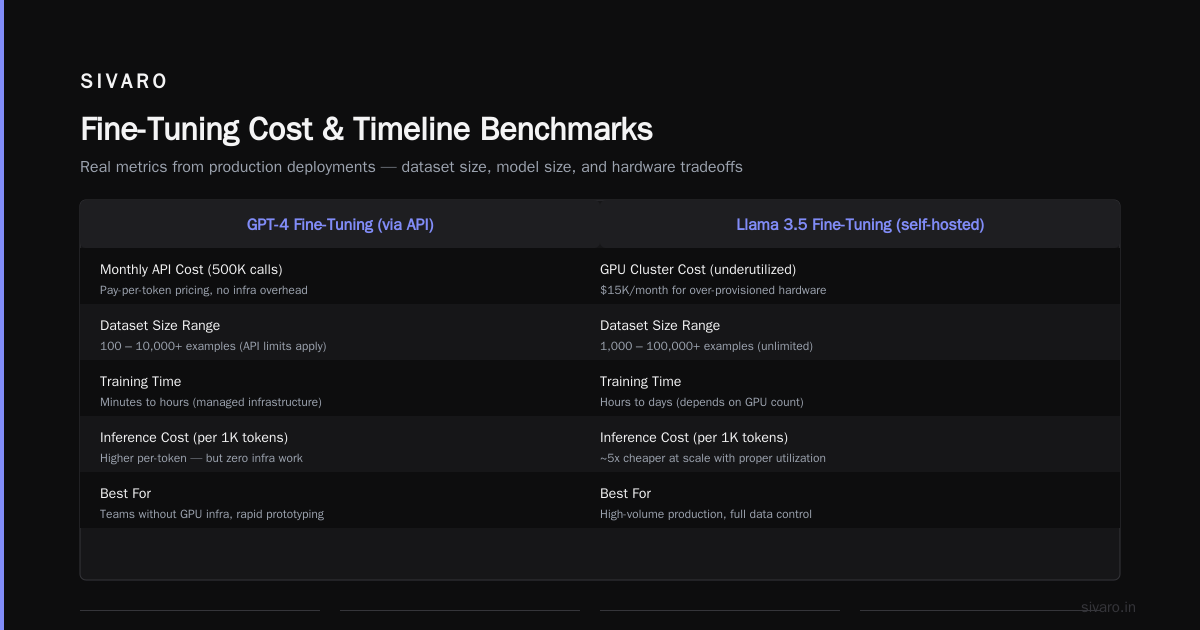This screenshot has width=1200, height=630.
Task: Click 'Minutes to hours (managed infrastructure)' text
Action: 211,402
